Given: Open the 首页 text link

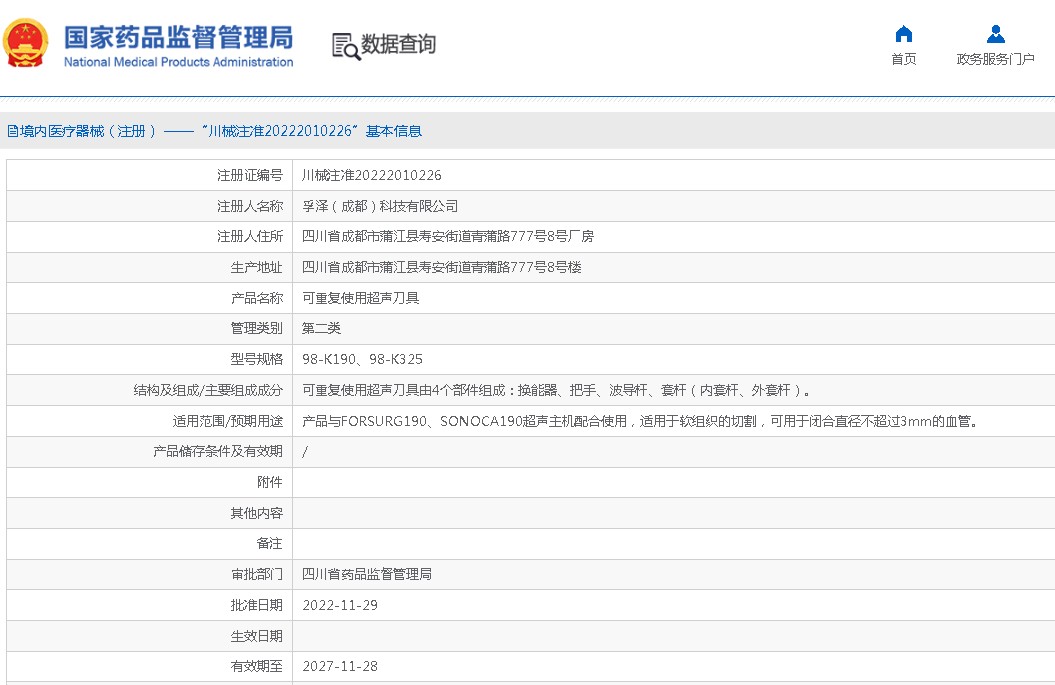Looking at the screenshot, I should click(x=903, y=59).
